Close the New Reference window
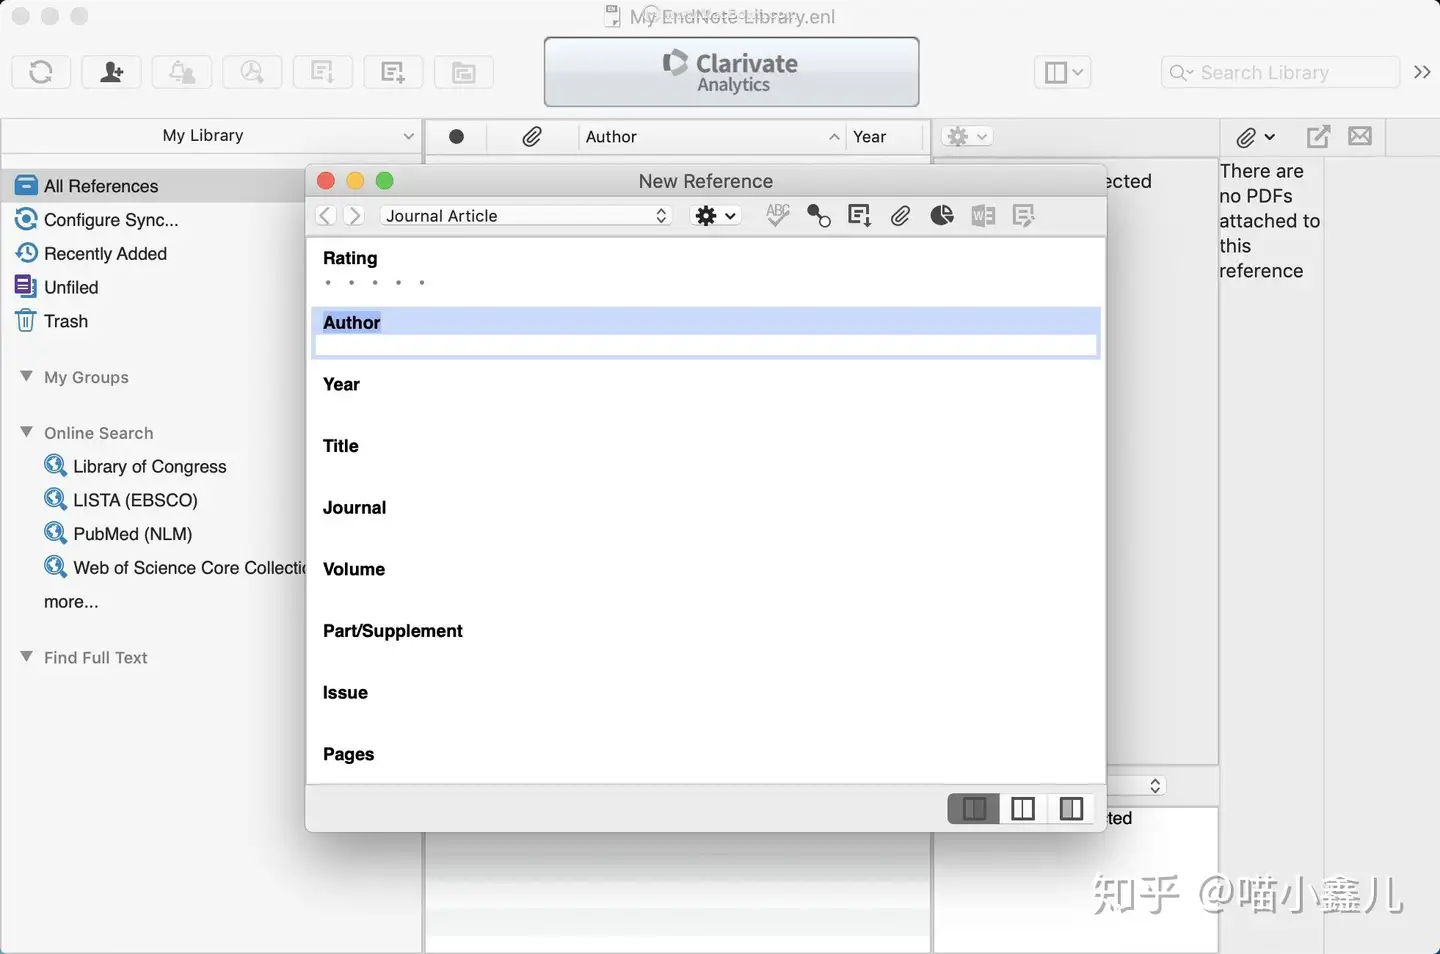Screen dimensions: 1440x954 (x=326, y=181)
